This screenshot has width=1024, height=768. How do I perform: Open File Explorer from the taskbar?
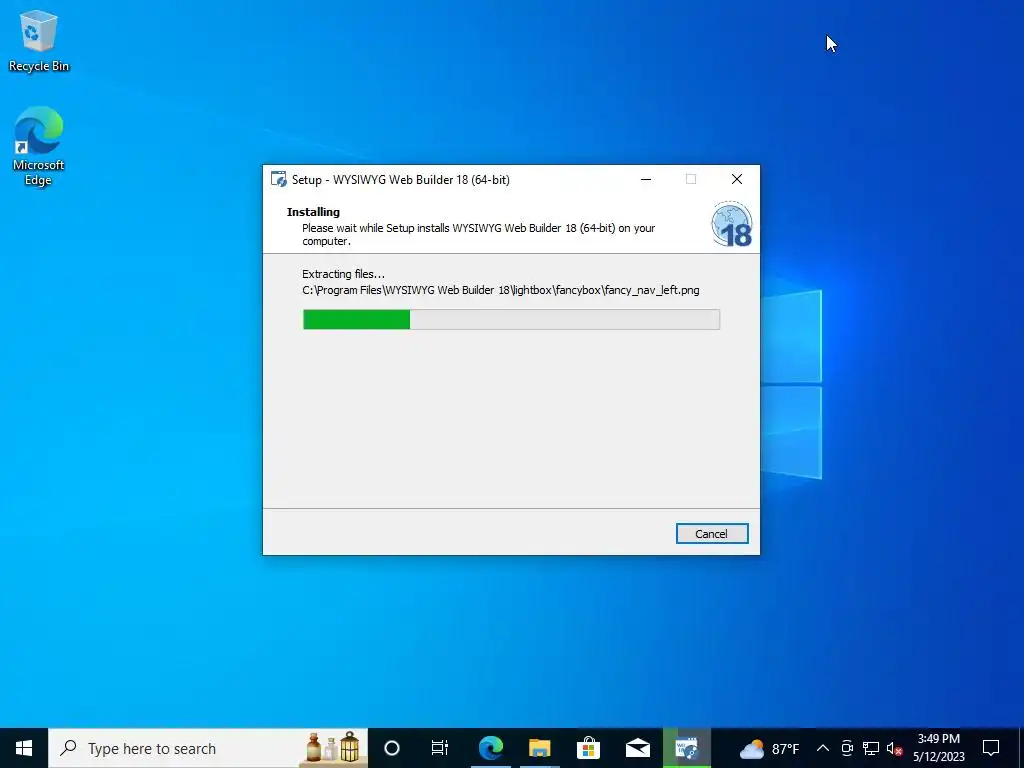point(539,748)
